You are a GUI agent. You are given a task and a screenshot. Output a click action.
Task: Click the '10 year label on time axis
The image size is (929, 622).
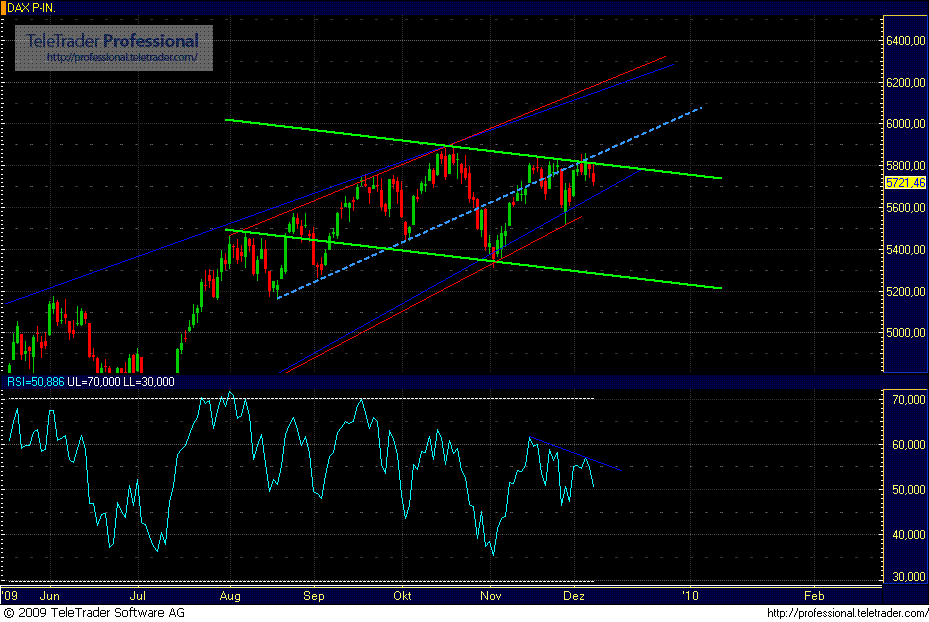(690, 596)
